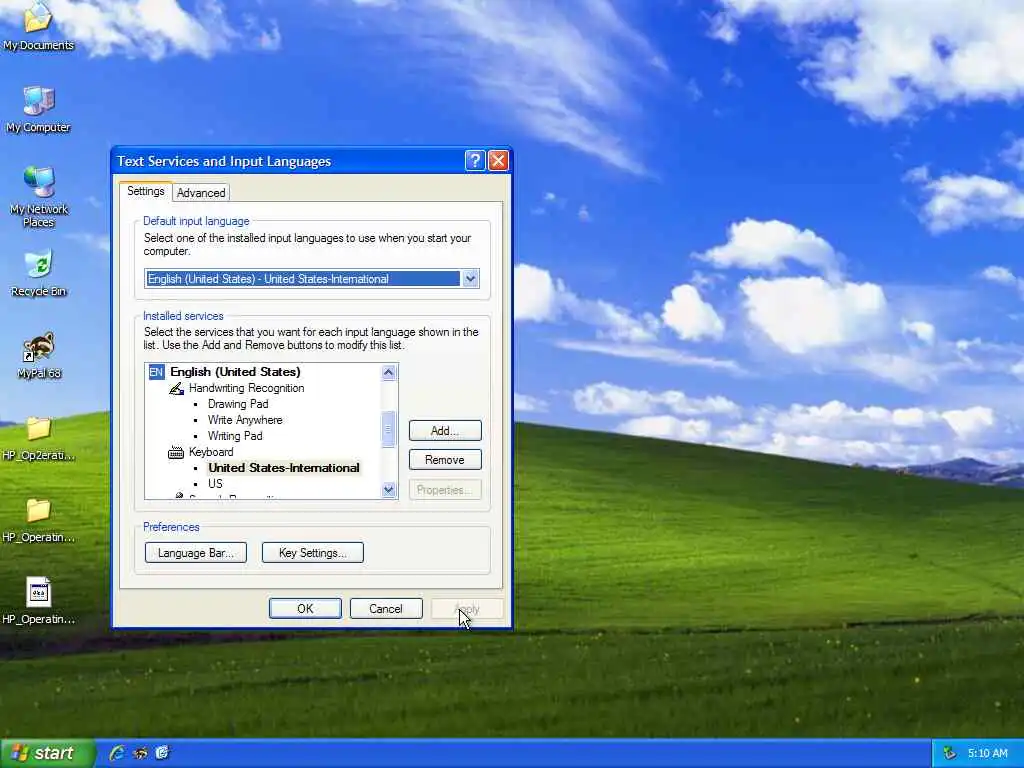This screenshot has width=1024, height=768.
Task: Launch MyPal 68 browser shortcut
Action: 39,356
